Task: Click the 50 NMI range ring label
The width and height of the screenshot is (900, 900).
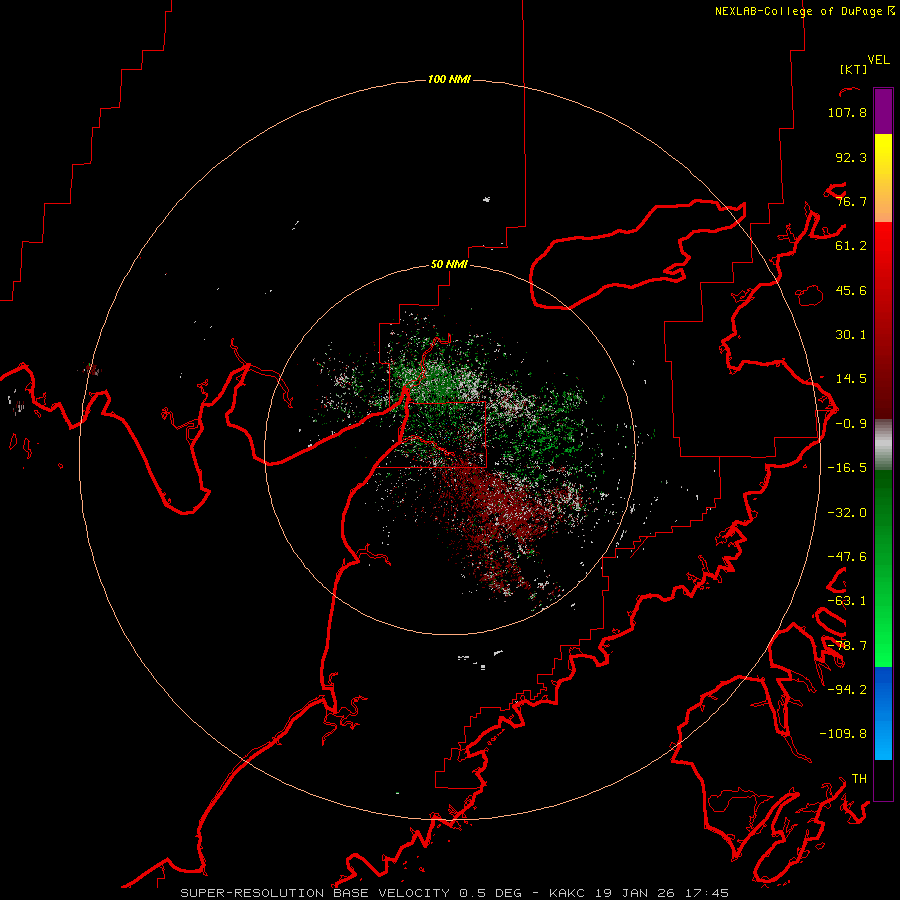Action: [449, 264]
